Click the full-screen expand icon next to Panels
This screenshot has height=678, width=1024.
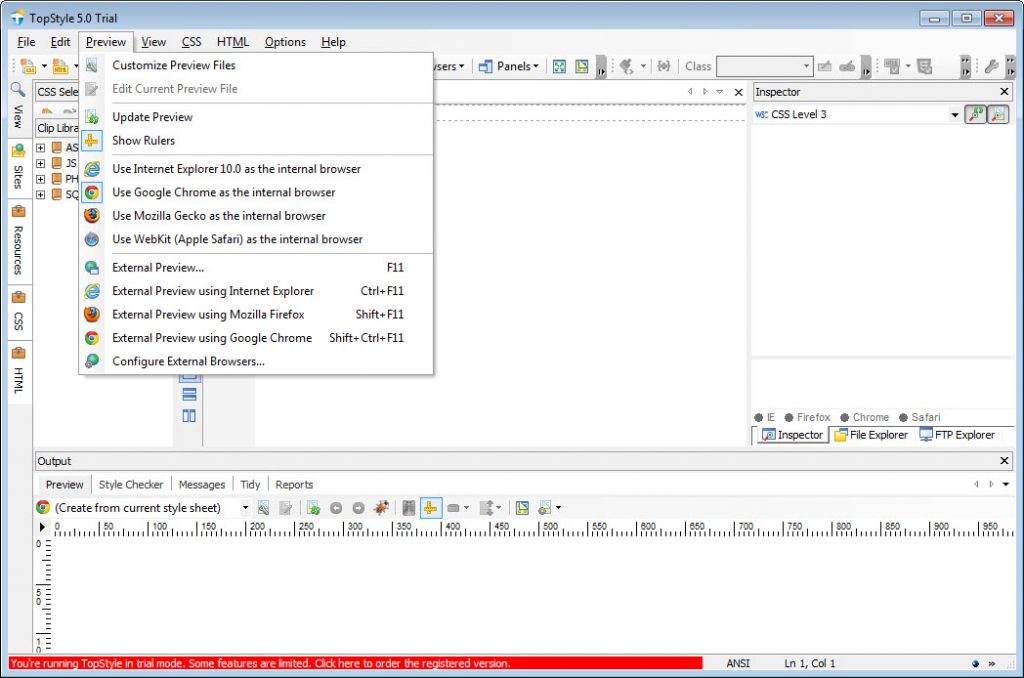[560, 66]
